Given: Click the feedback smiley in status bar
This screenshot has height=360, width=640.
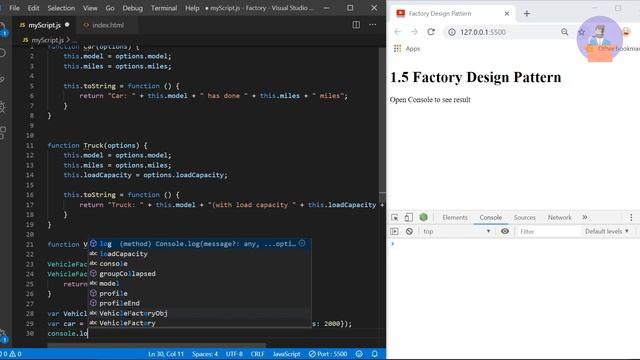Looking at the screenshot, I should 359,354.
